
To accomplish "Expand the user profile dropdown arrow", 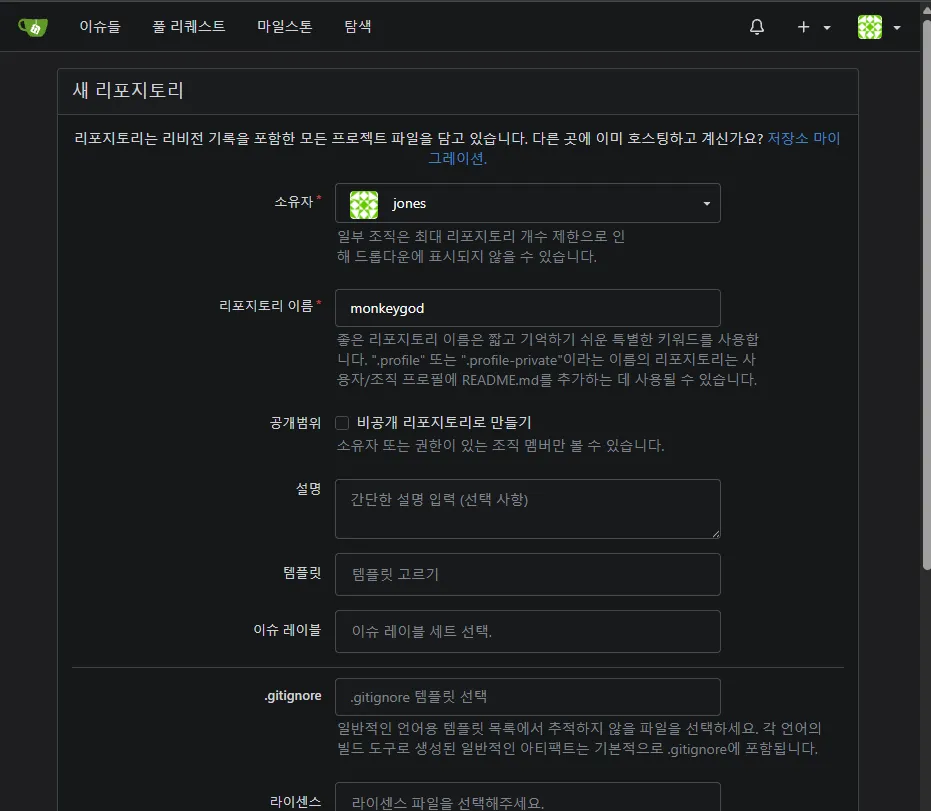I will tap(897, 27).
